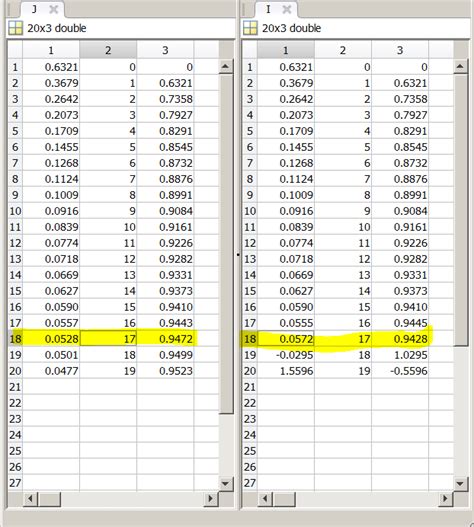Viewport: 474px width, 527px height.
Task: Click cell 1.5596 in I panel
Action: (x=286, y=371)
